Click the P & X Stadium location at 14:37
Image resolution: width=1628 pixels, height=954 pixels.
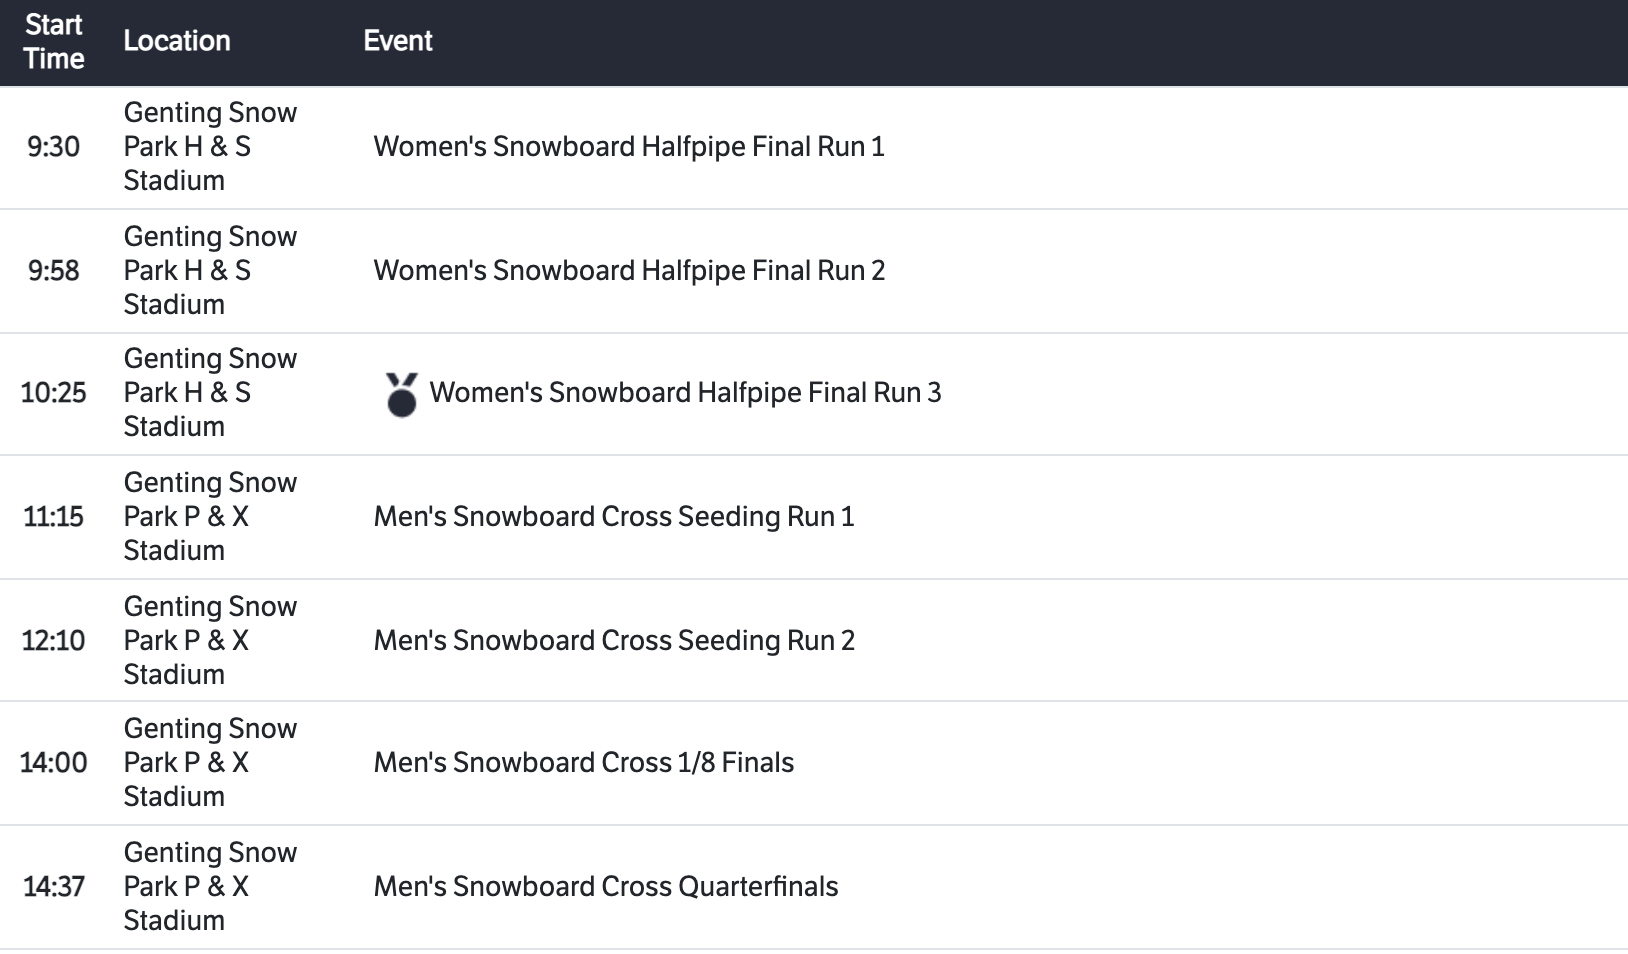209,887
